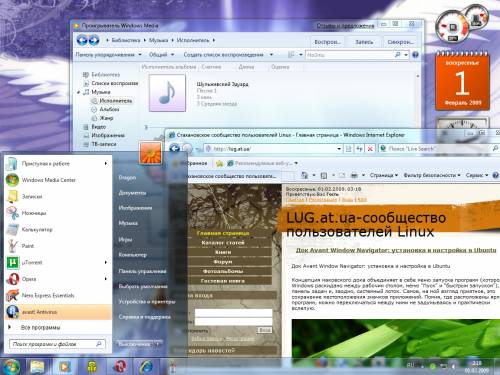This screenshot has width=500, height=375.
Task: Open Opera from the taskbar
Action: 119,367
